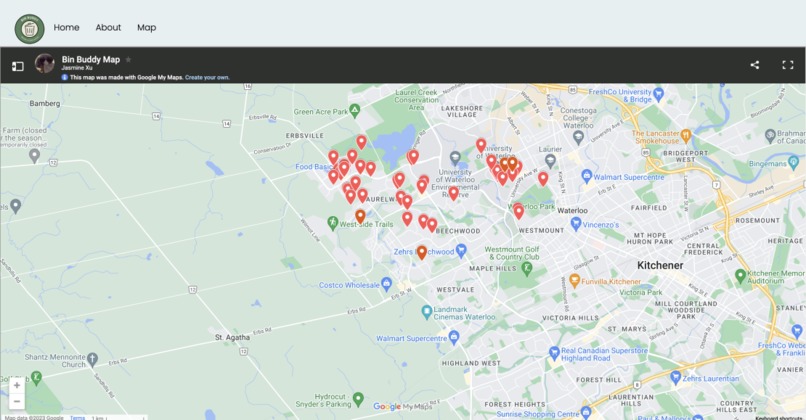Zoom out with the minus button

point(17,401)
